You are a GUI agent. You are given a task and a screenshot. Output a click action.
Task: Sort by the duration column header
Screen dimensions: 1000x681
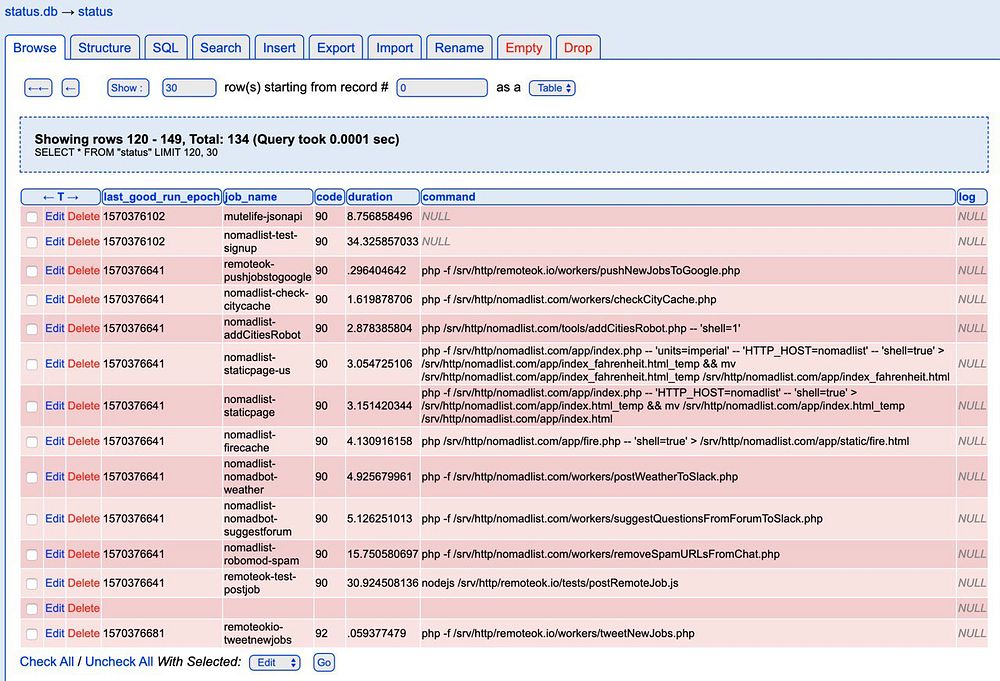[x=371, y=197]
